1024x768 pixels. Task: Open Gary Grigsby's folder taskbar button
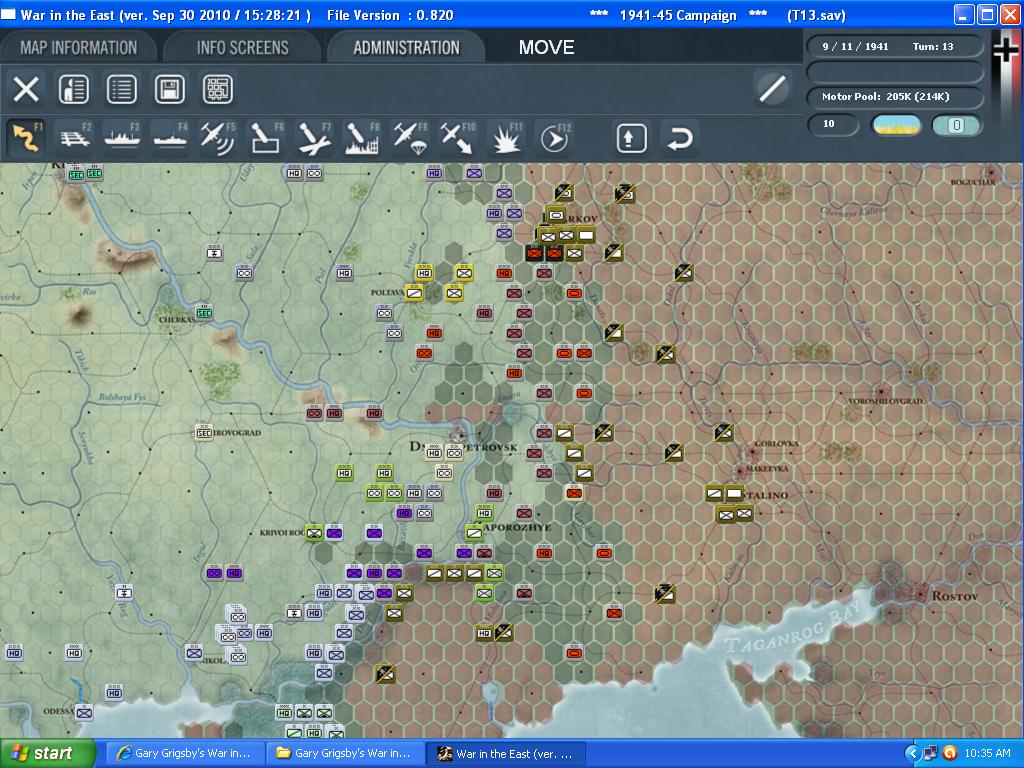coord(345,753)
